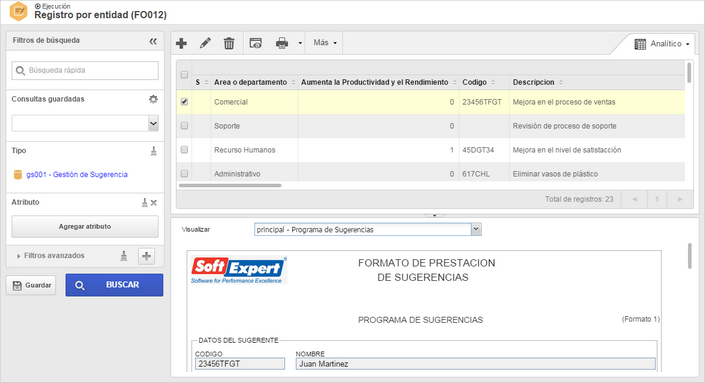
Task: Sort by Aumenta la Productividad y el Rendimiento column
Action: pos(379,82)
